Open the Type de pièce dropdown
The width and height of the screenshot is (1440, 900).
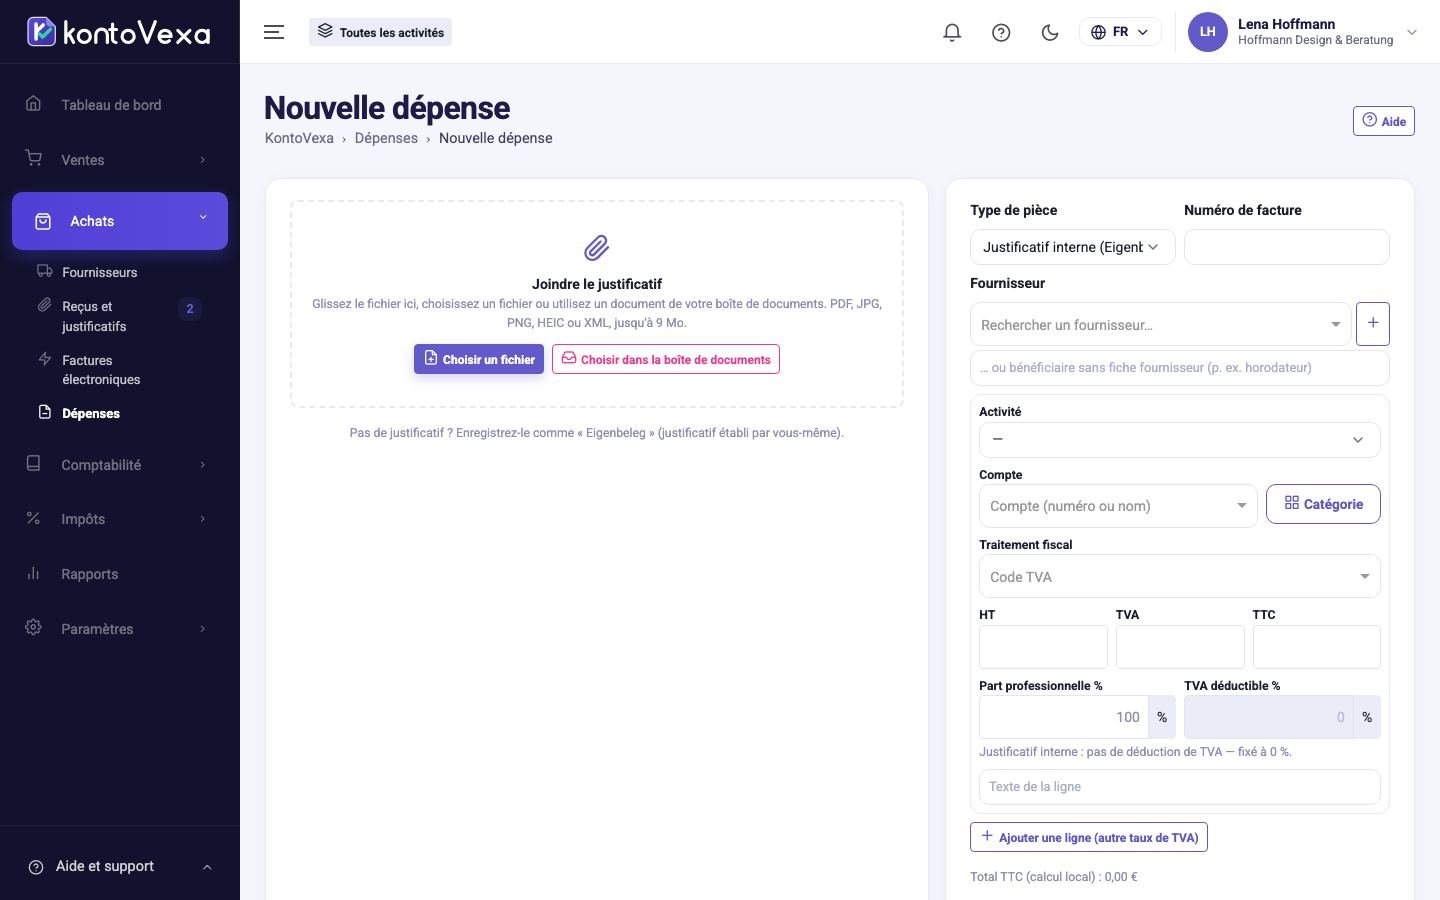click(1072, 247)
